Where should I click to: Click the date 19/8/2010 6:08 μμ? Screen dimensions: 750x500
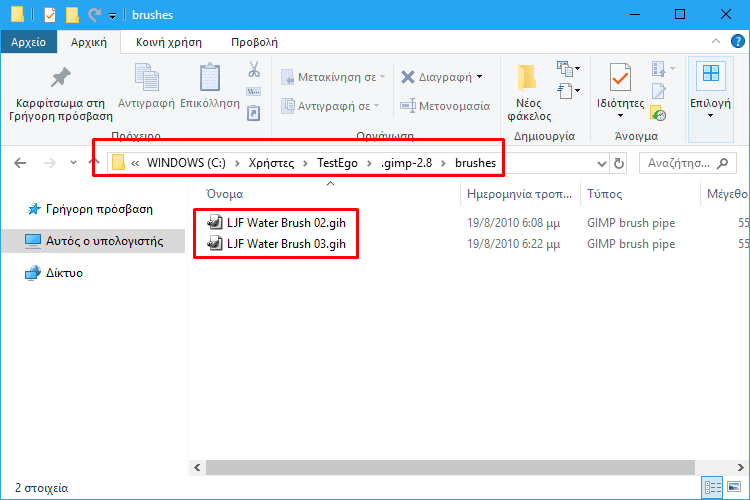513,223
